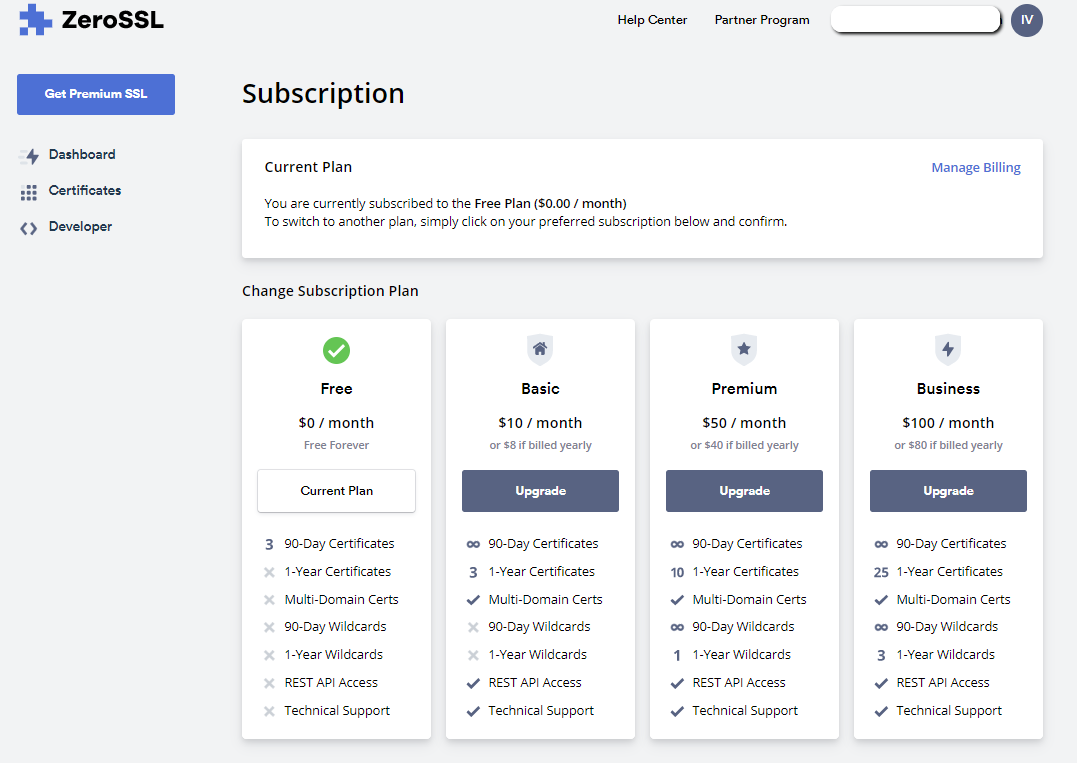1077x763 pixels.
Task: Click Business '1-Year Wildcards' feature text
Action: pyautogui.click(x=946, y=654)
